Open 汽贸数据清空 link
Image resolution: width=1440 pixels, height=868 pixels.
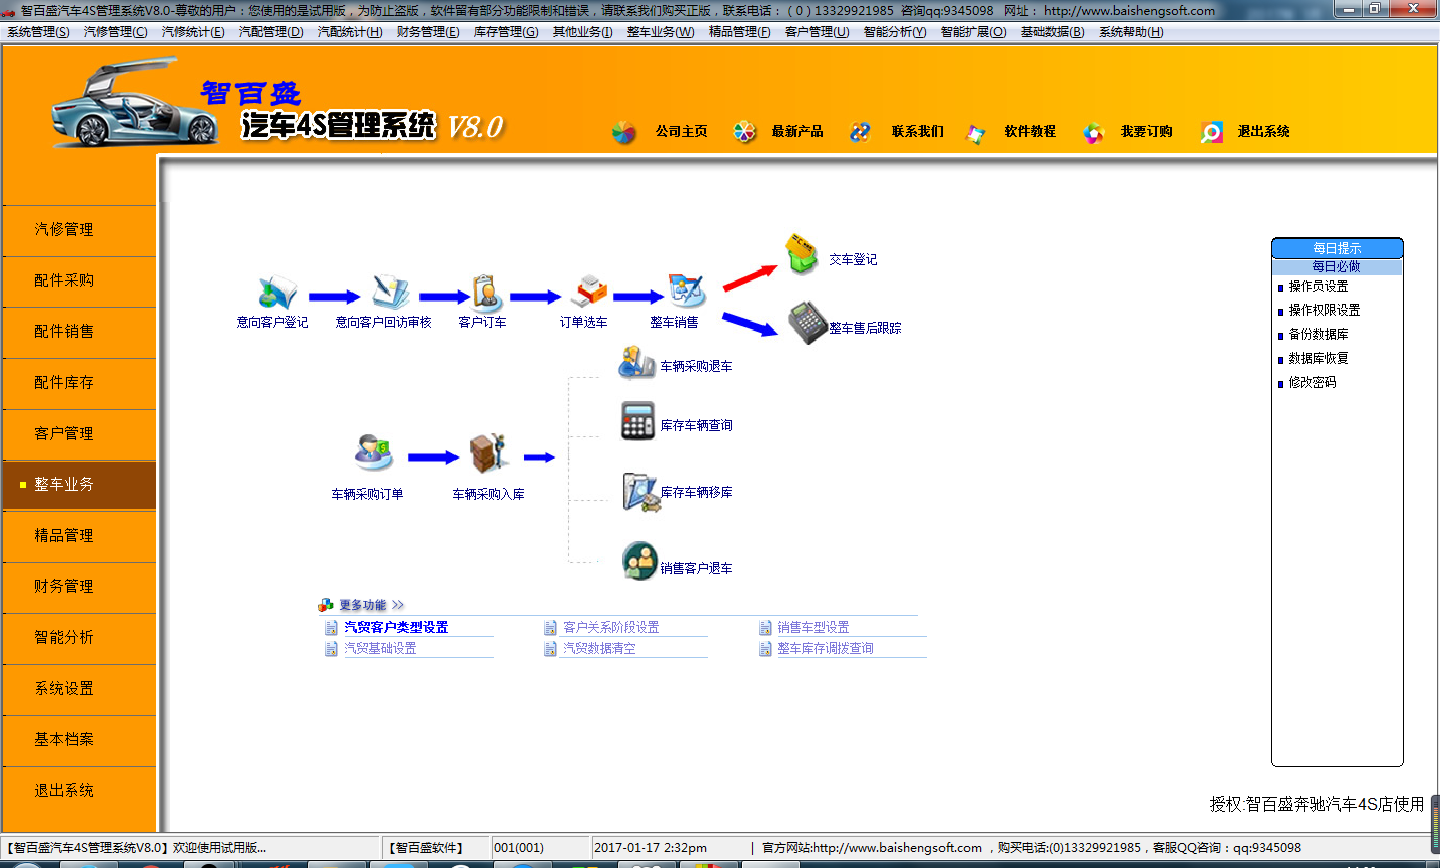pos(599,648)
